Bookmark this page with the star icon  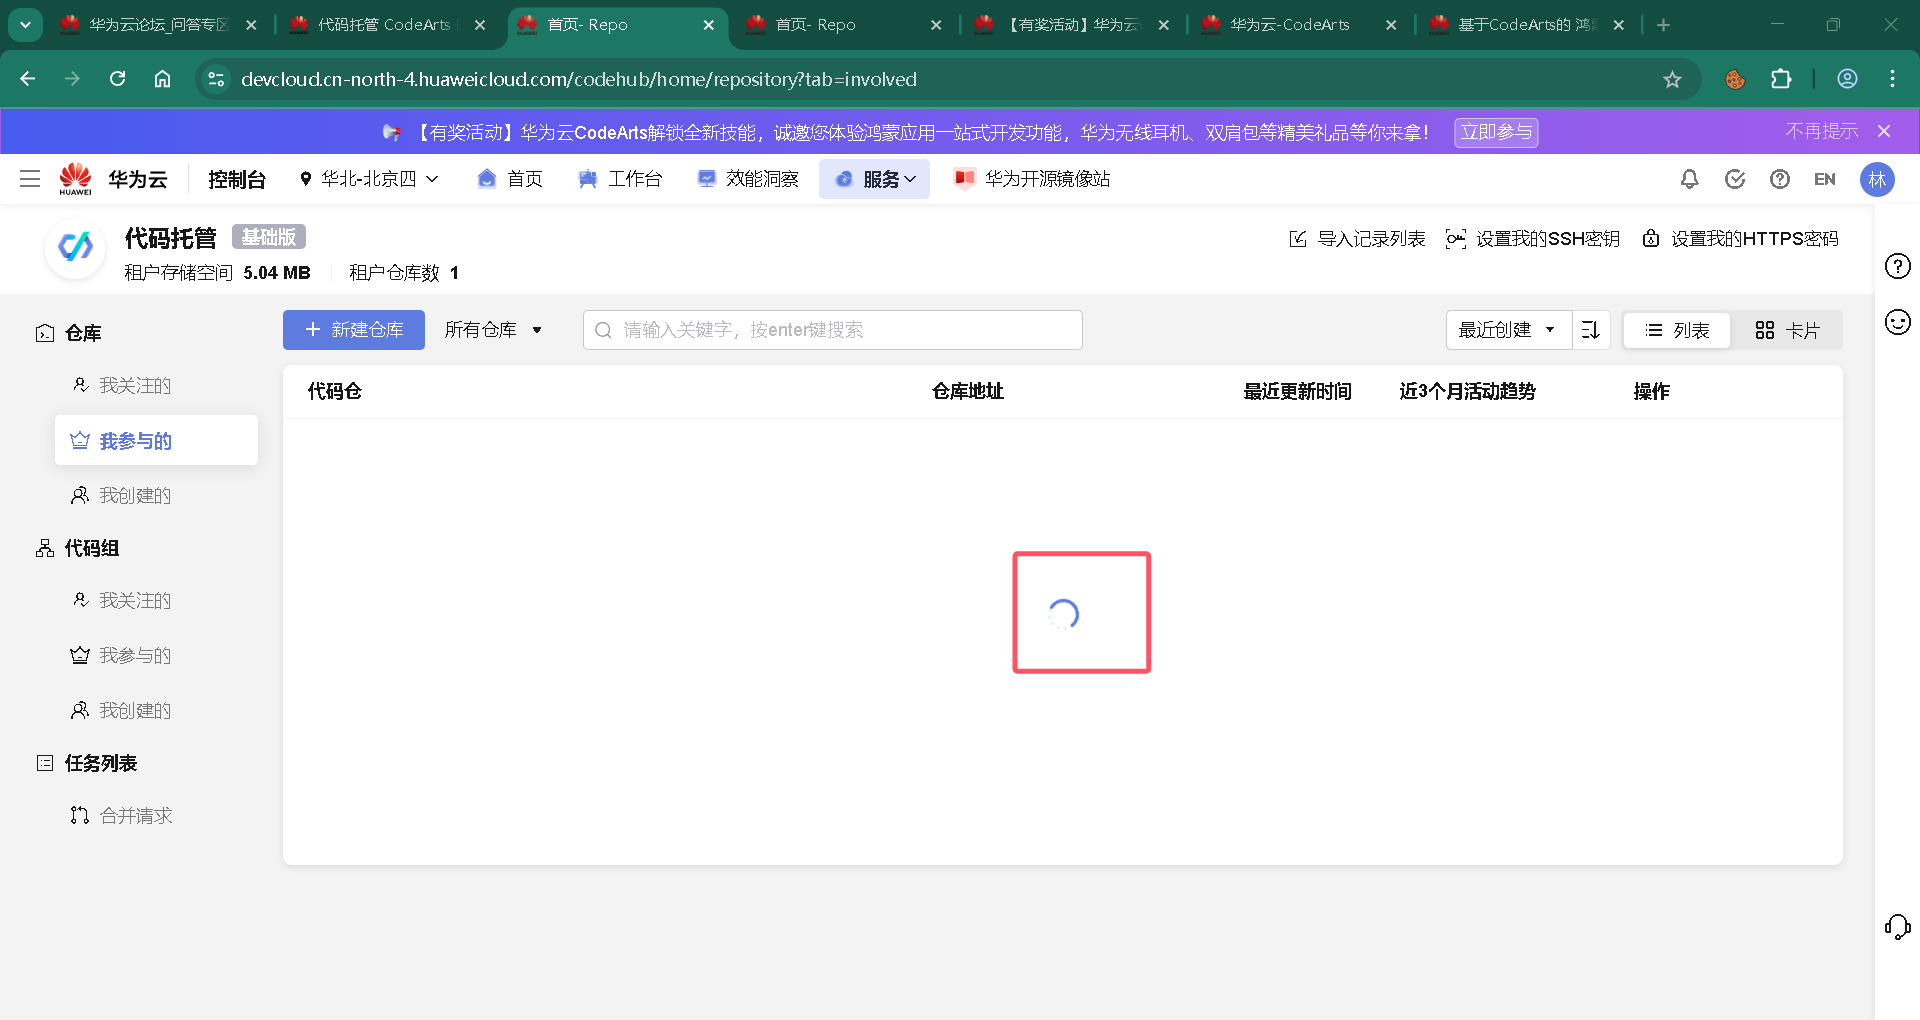point(1672,79)
